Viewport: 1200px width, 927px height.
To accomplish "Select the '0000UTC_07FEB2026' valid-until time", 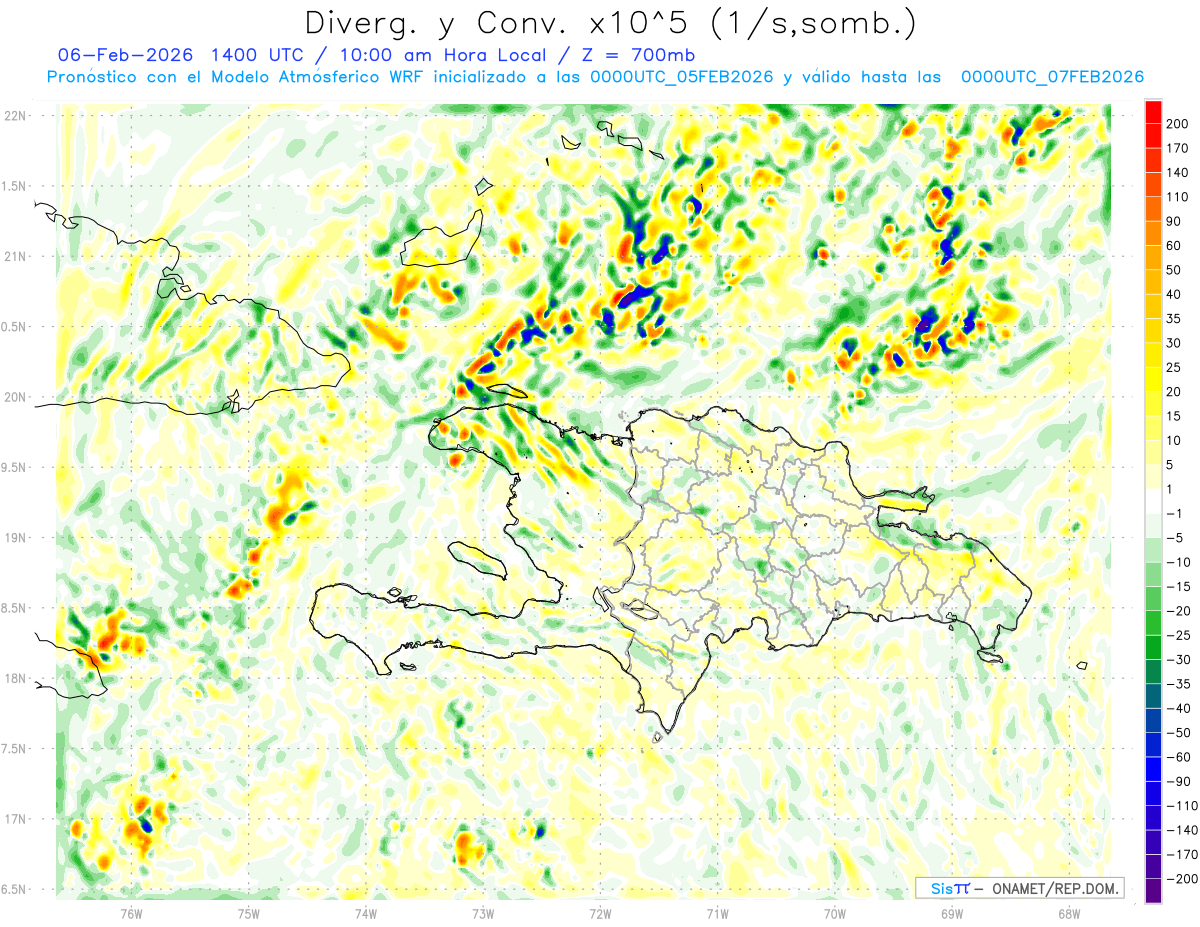I will 1052,77.
